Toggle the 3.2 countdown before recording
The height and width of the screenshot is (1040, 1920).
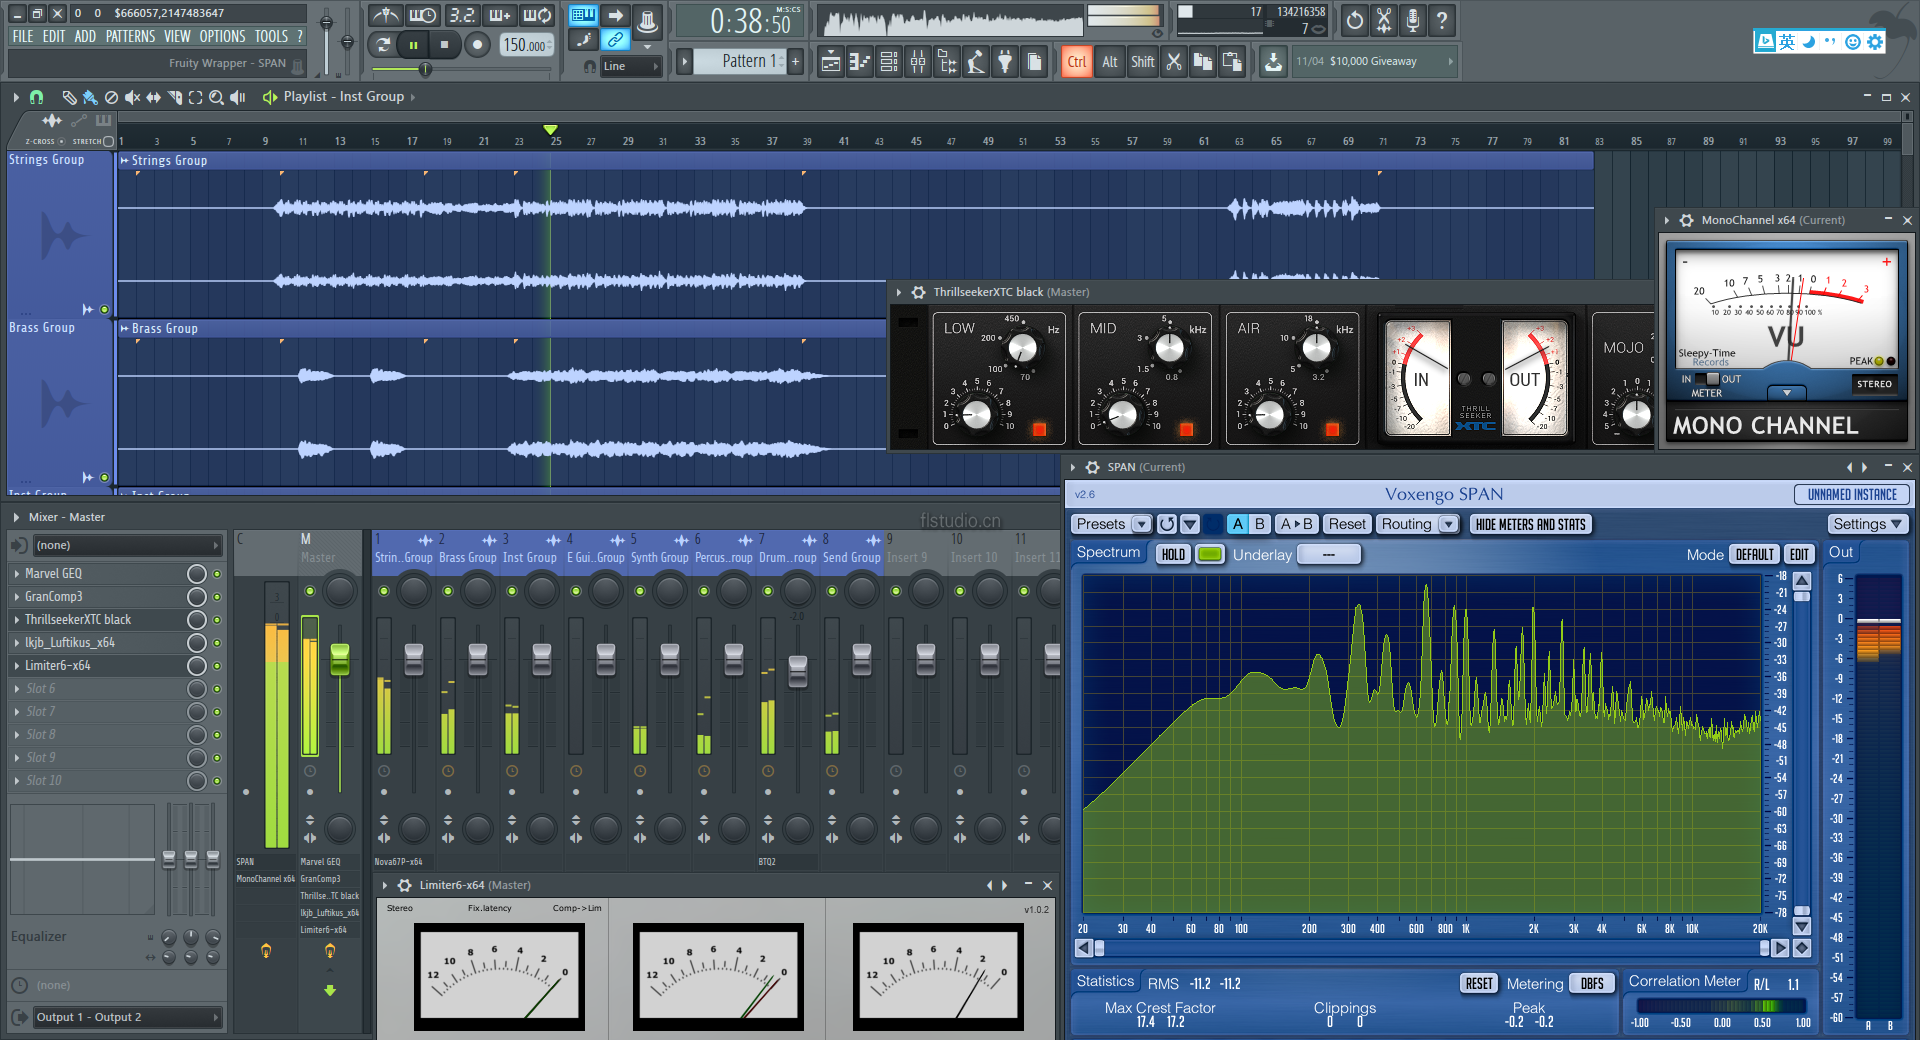461,16
